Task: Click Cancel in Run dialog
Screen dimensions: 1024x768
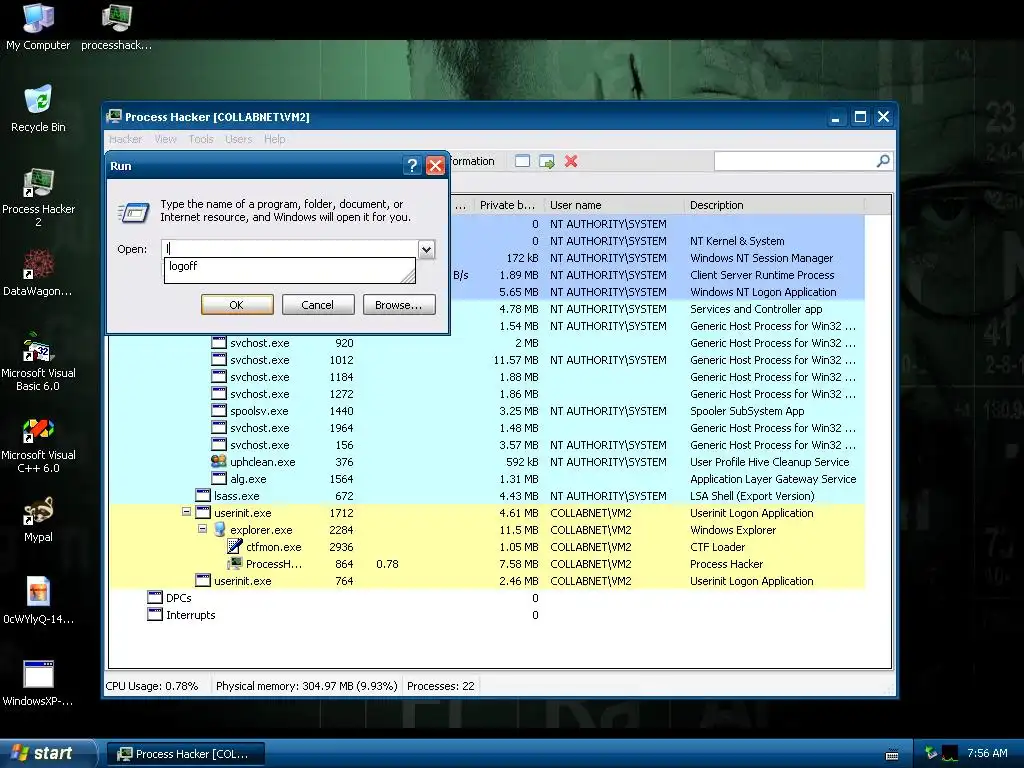Action: [x=318, y=305]
